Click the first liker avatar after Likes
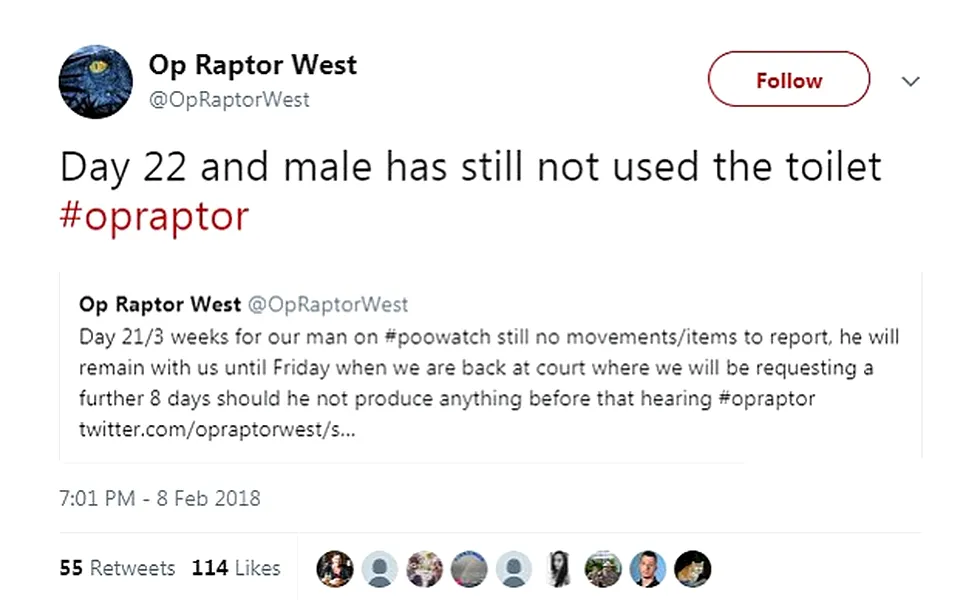This screenshot has width=980, height=600. (x=335, y=568)
